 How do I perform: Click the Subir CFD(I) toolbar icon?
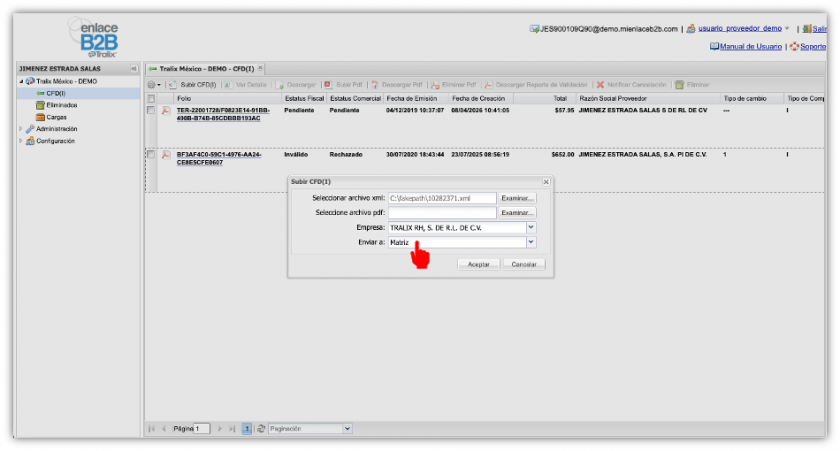(172, 85)
